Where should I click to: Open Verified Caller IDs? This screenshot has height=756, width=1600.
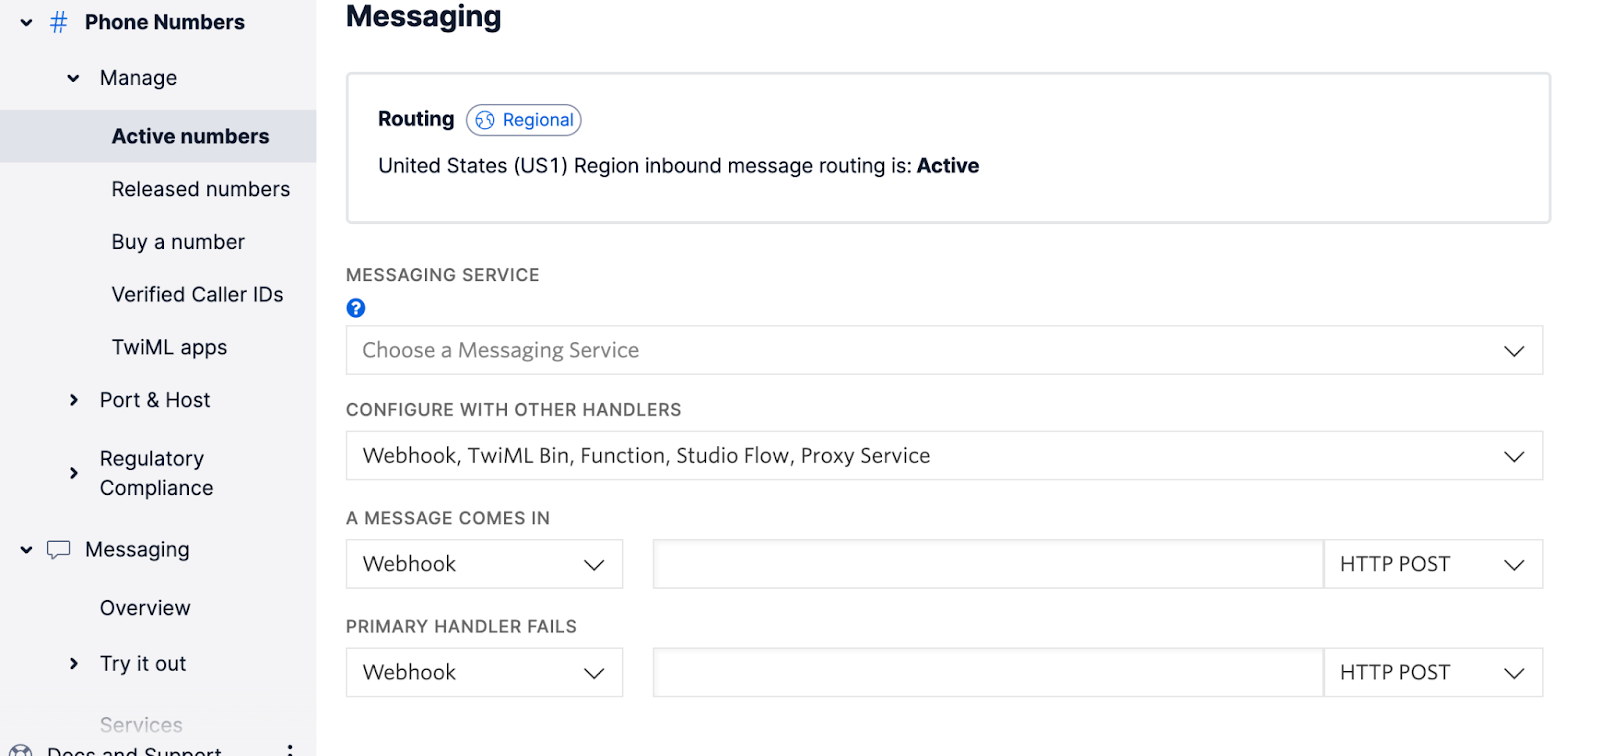click(x=198, y=295)
